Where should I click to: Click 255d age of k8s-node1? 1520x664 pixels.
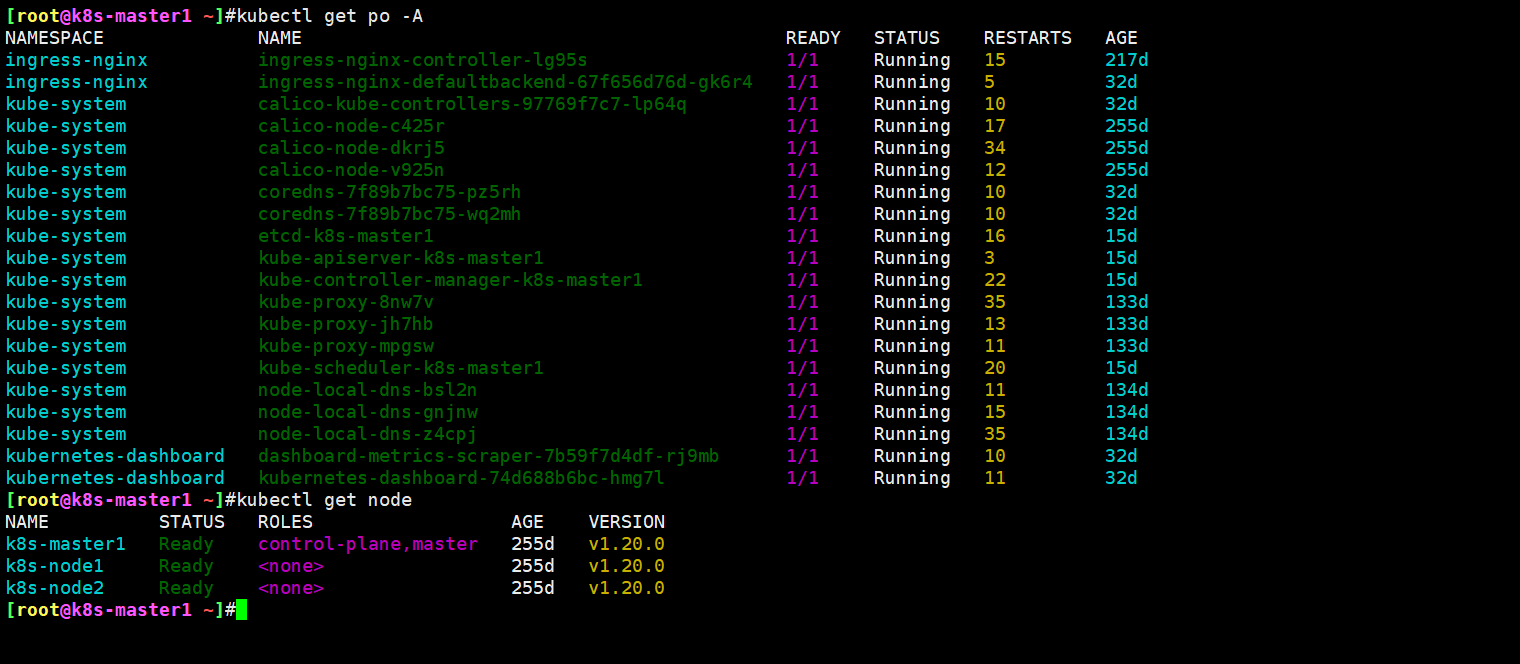click(532, 566)
